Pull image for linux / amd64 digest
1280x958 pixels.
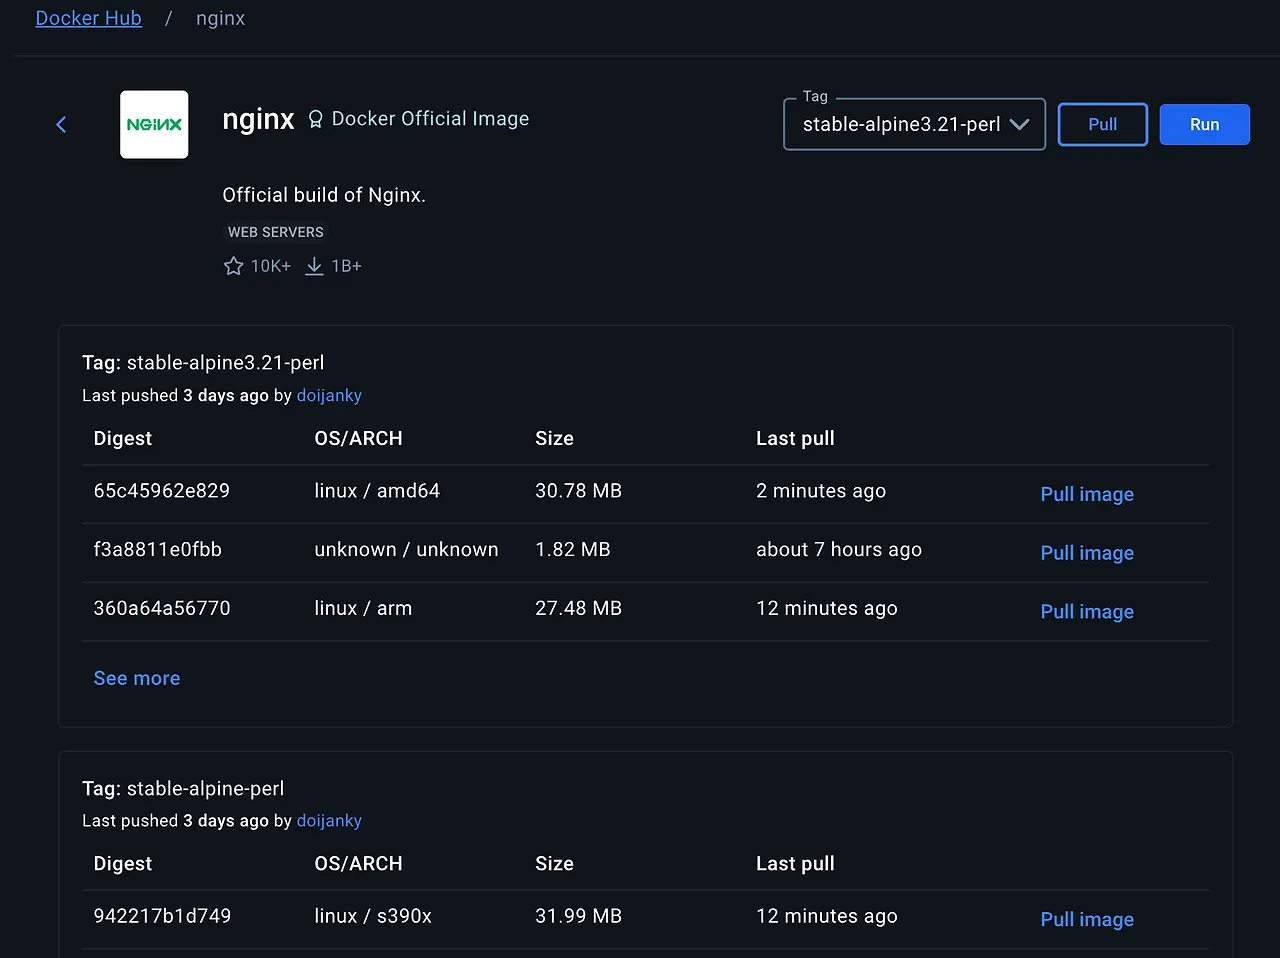tap(1087, 494)
